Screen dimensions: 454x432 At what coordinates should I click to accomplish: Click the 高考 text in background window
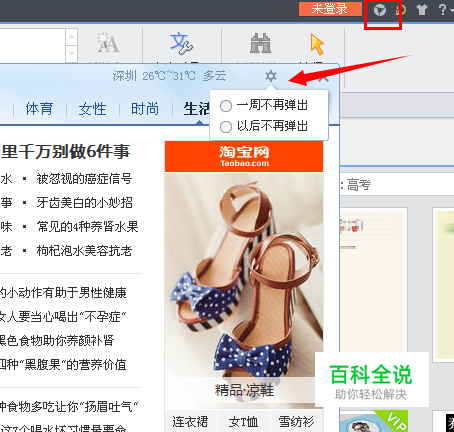click(359, 185)
